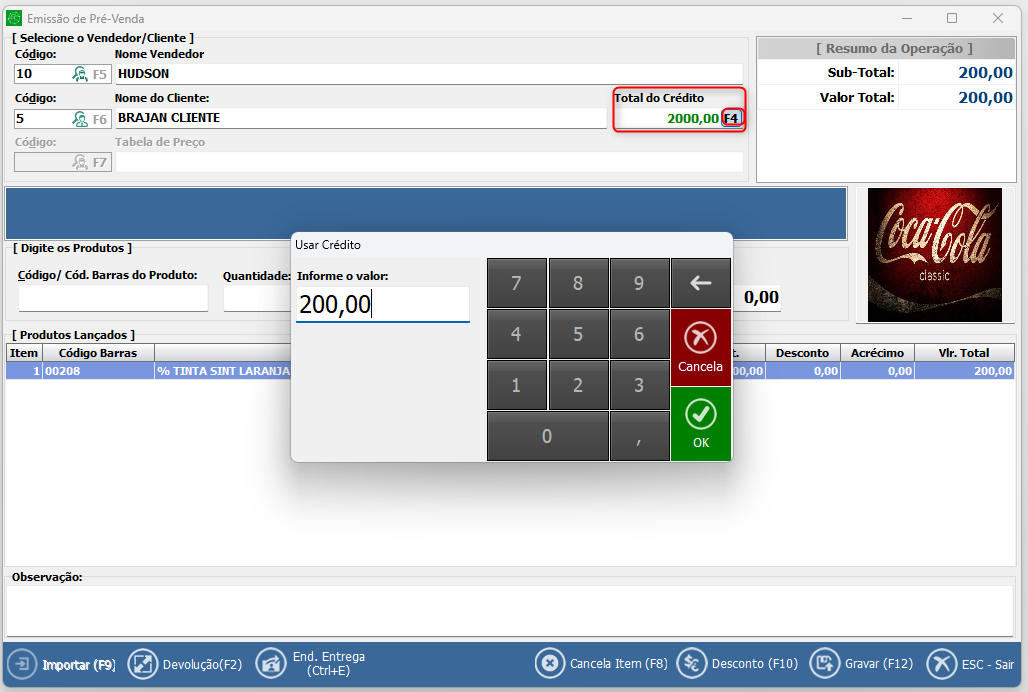Click the product barcode input field
This screenshot has width=1028, height=692.
(x=113, y=298)
